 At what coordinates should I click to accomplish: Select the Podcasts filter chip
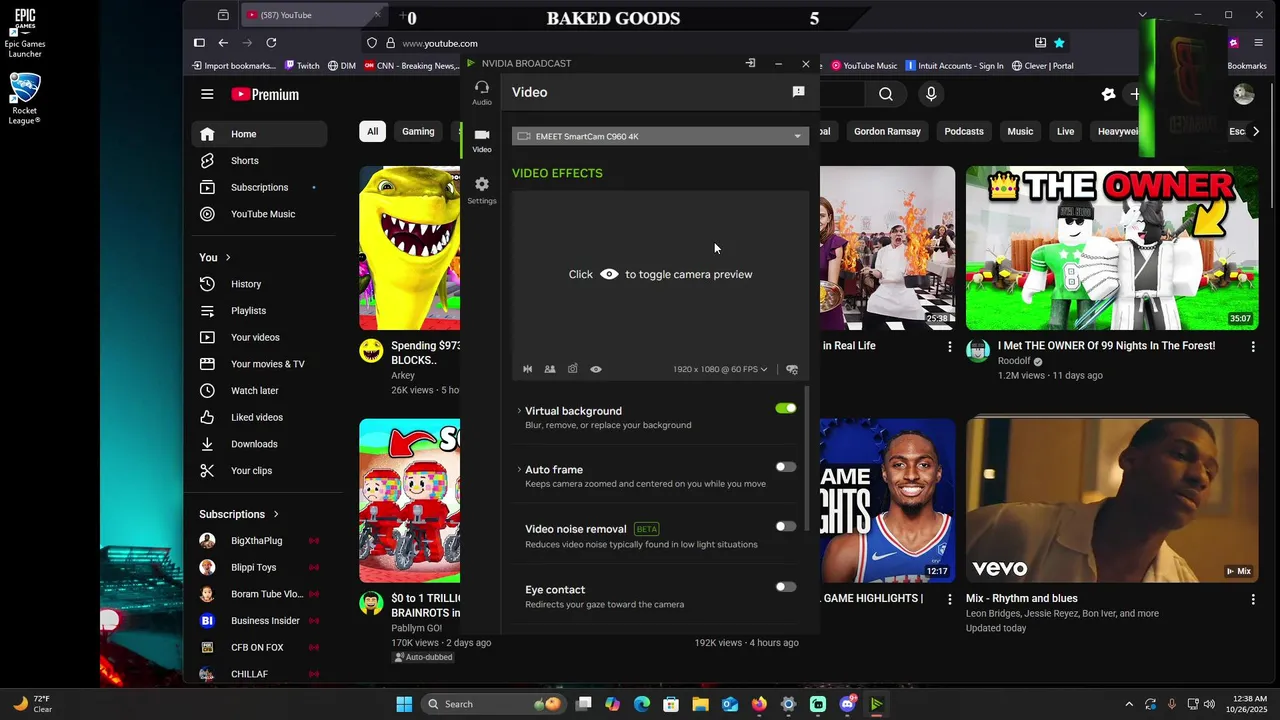coord(964,131)
